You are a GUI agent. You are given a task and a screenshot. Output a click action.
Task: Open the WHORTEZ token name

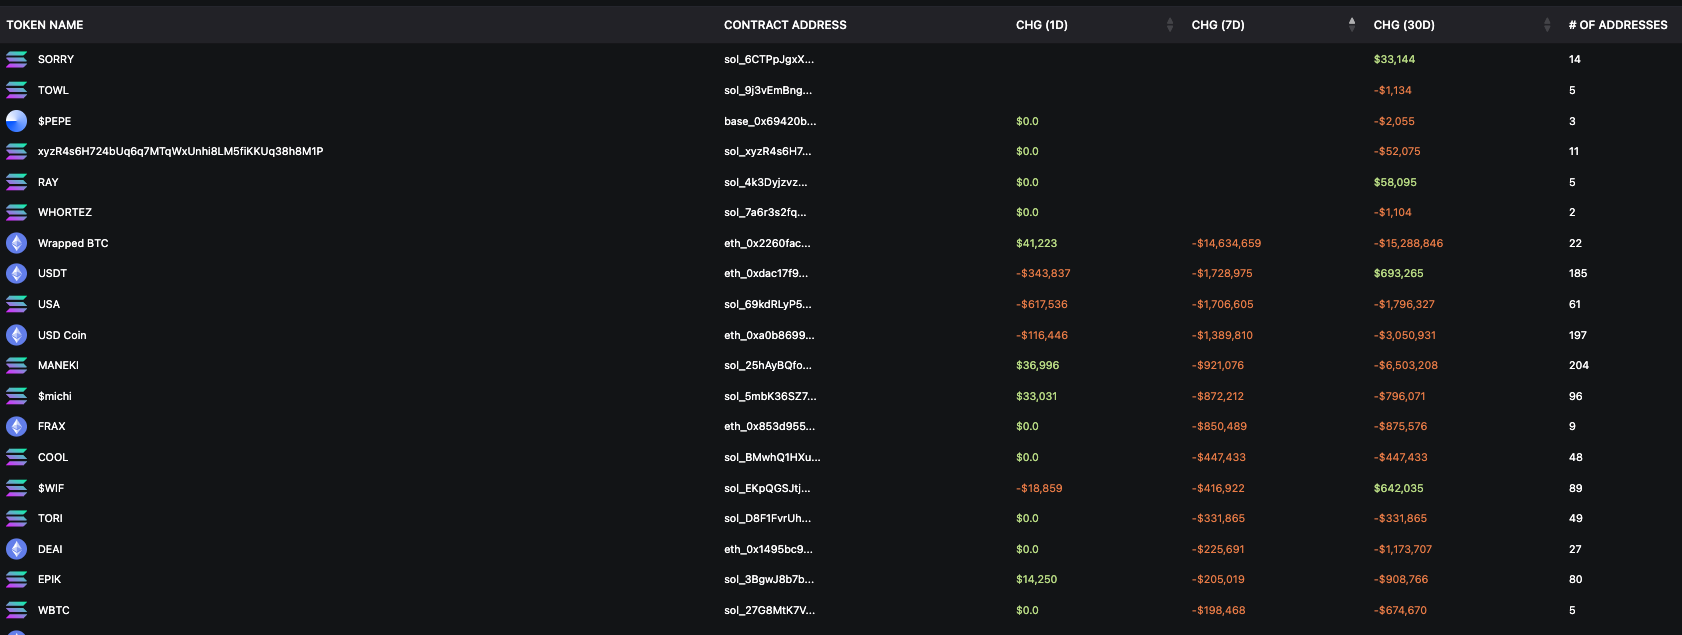click(65, 213)
